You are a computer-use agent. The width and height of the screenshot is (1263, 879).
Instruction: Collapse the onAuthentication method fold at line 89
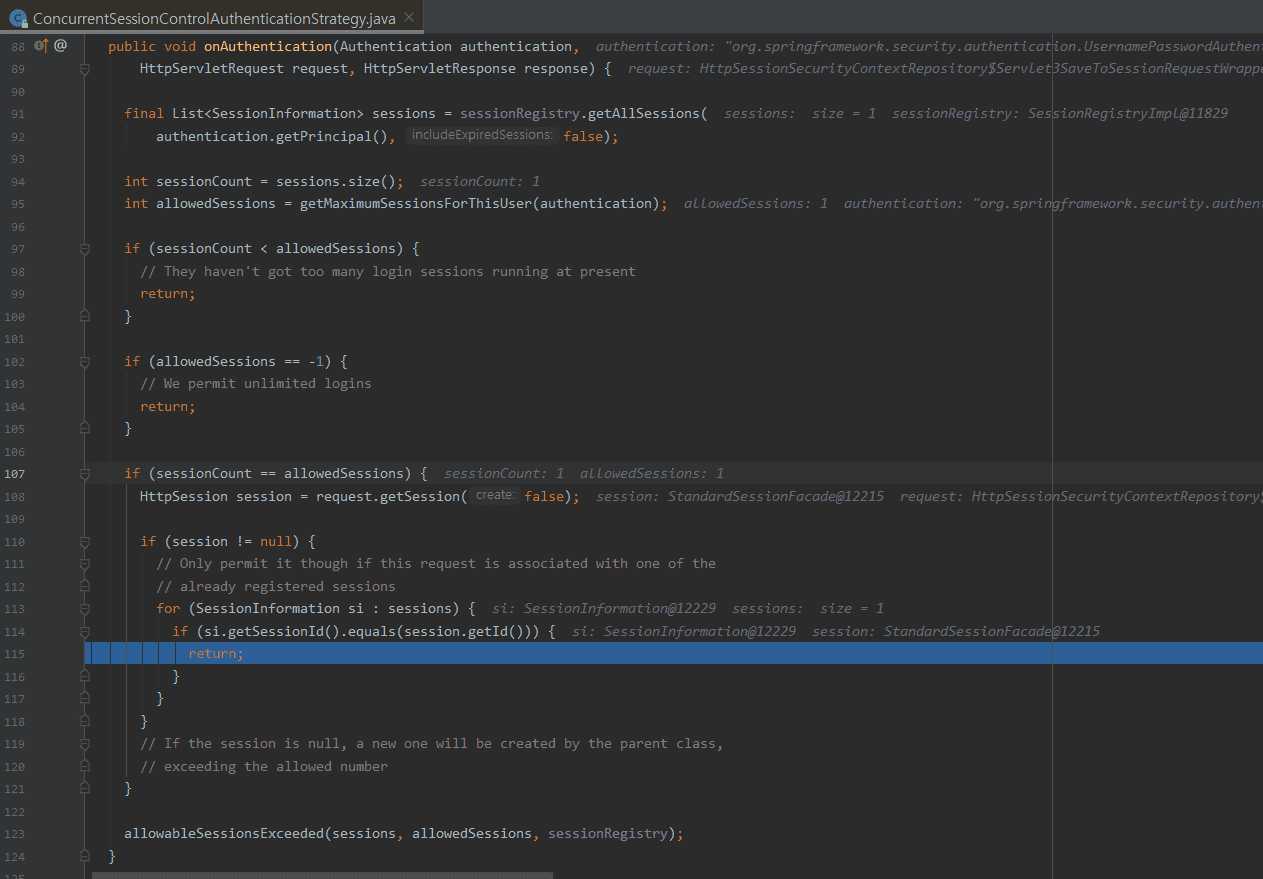click(x=85, y=69)
